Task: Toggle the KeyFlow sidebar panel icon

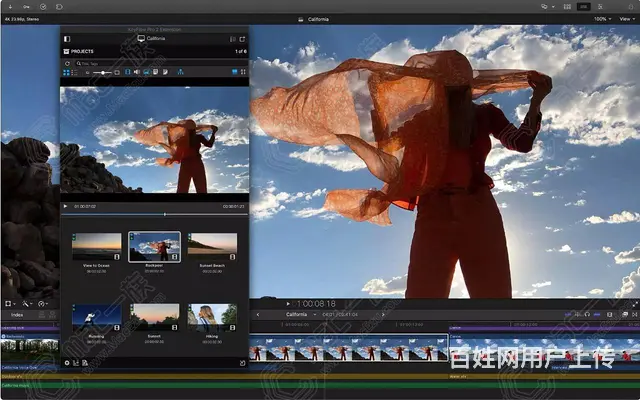Action: click(x=67, y=38)
